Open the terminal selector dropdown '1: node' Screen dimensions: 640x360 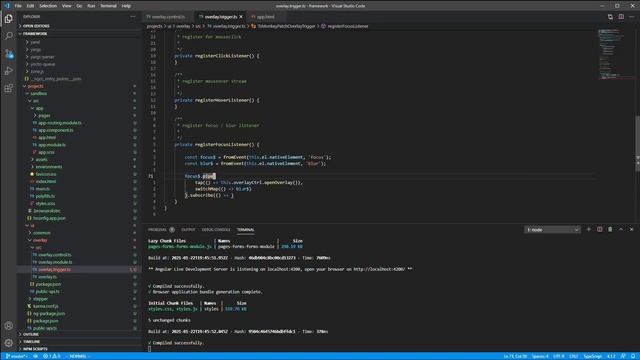[x=552, y=230]
